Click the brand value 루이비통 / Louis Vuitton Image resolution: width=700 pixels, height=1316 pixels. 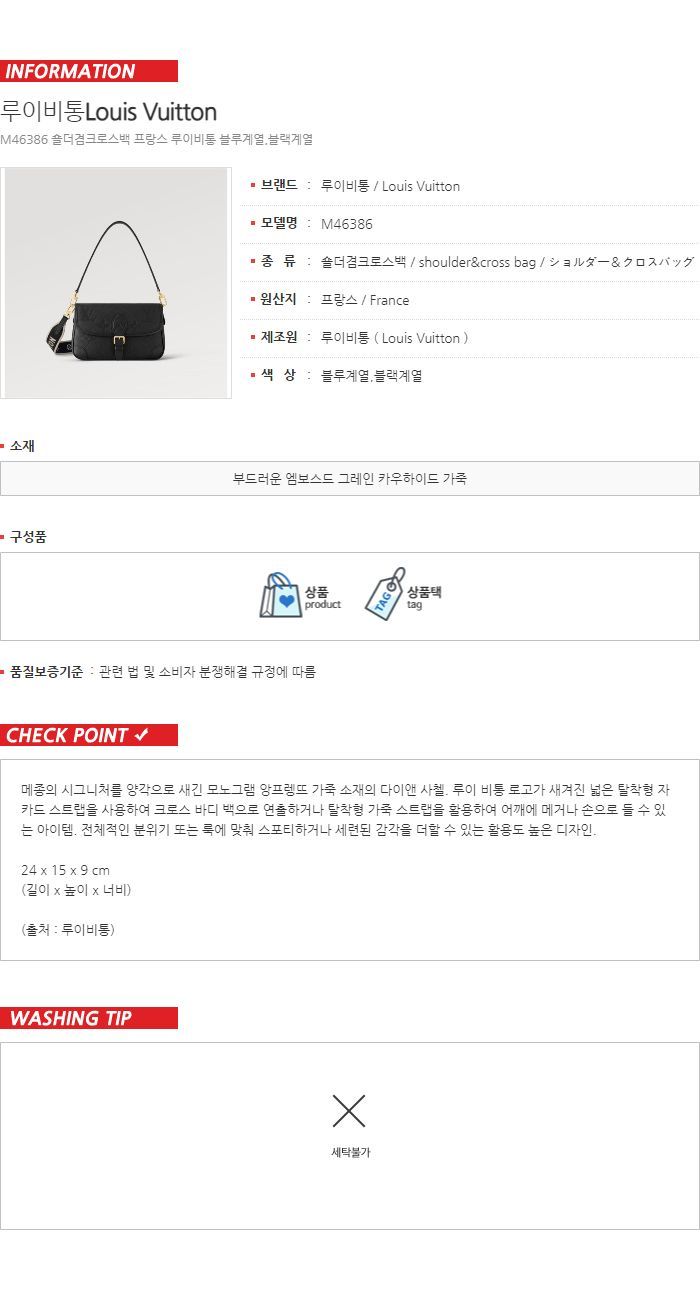390,186
